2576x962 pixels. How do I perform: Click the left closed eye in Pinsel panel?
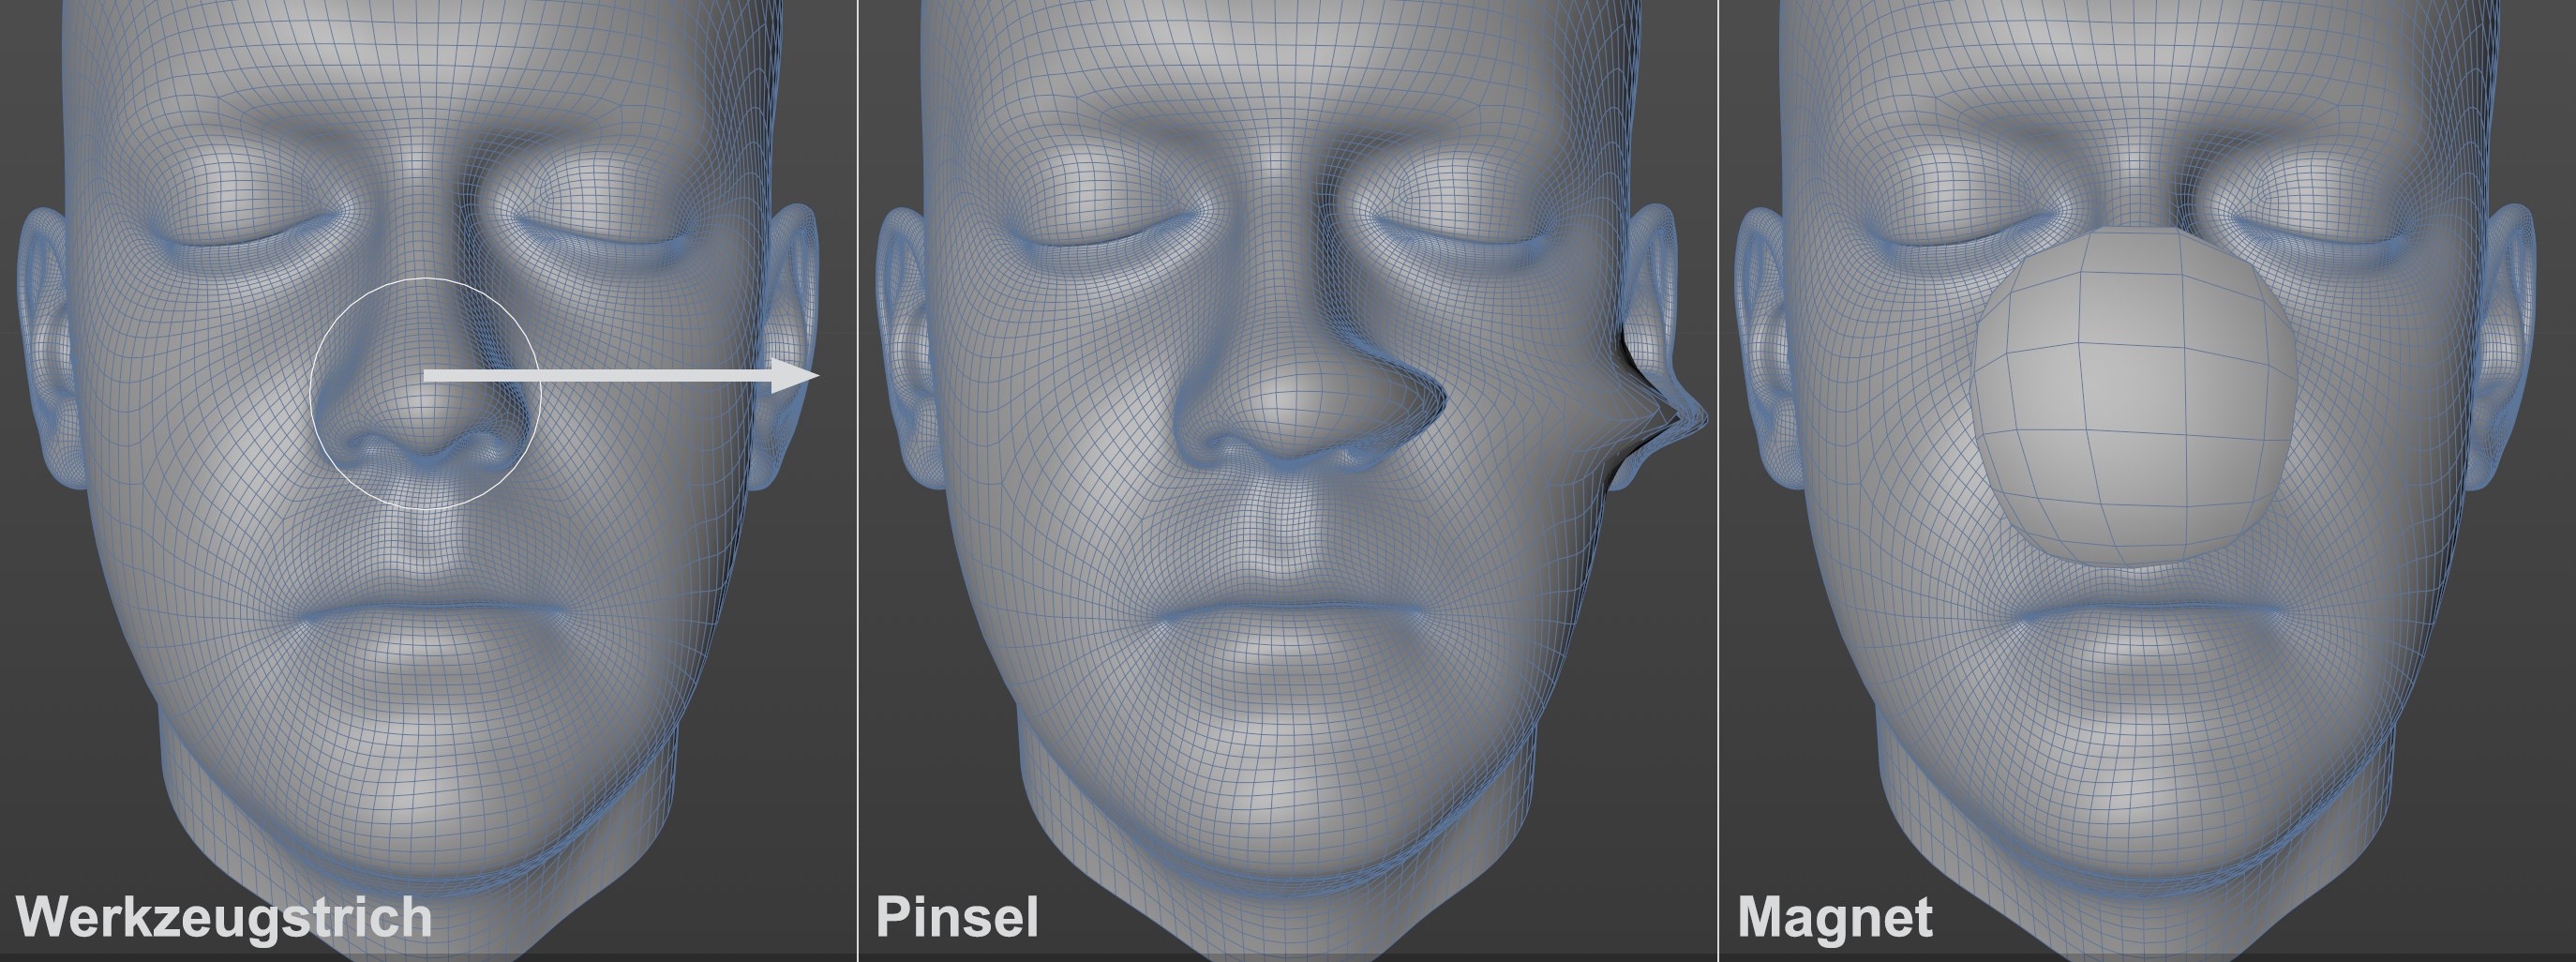point(1100,235)
